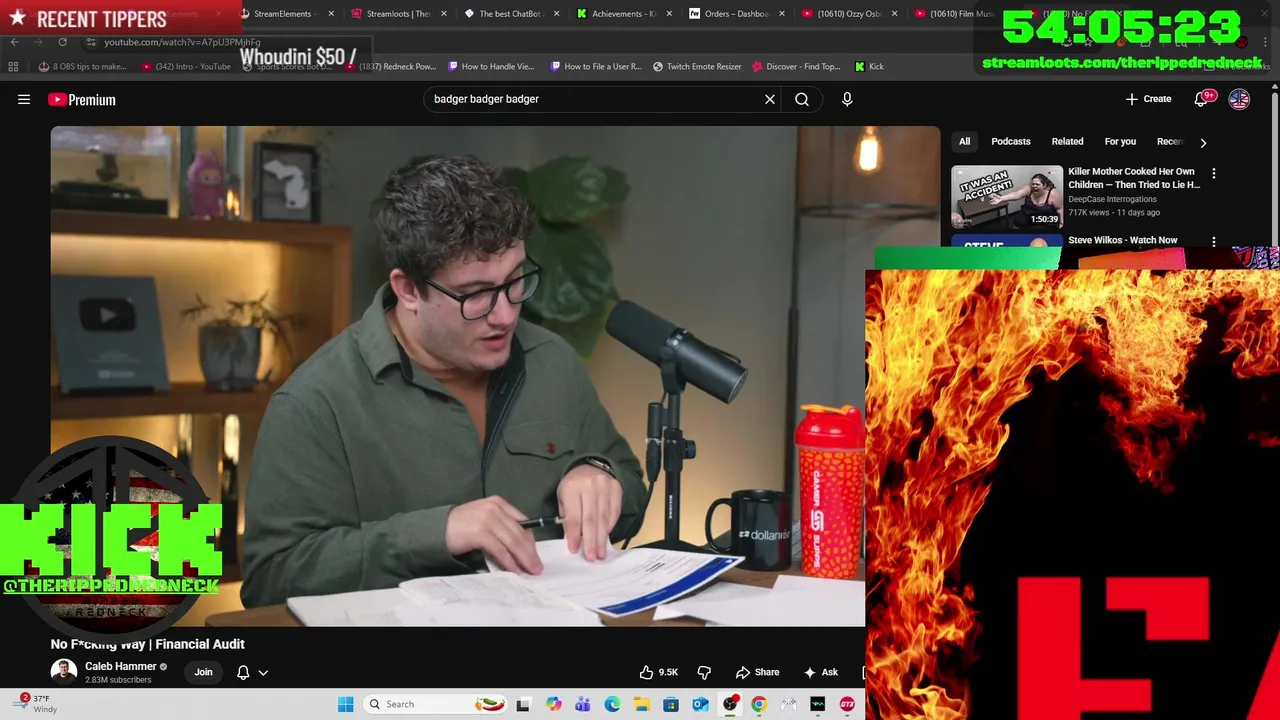
Task: Switch to Kick Achievements browser tab
Action: [622, 14]
